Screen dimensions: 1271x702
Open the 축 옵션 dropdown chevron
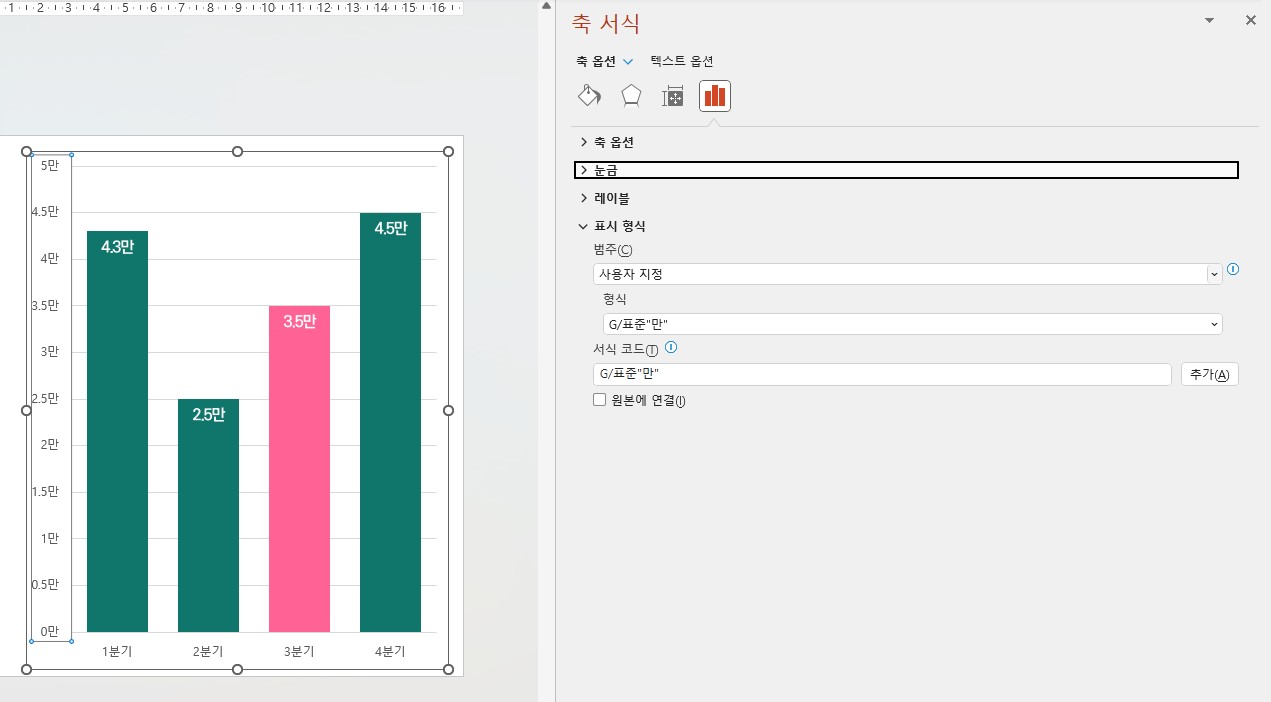click(x=628, y=61)
